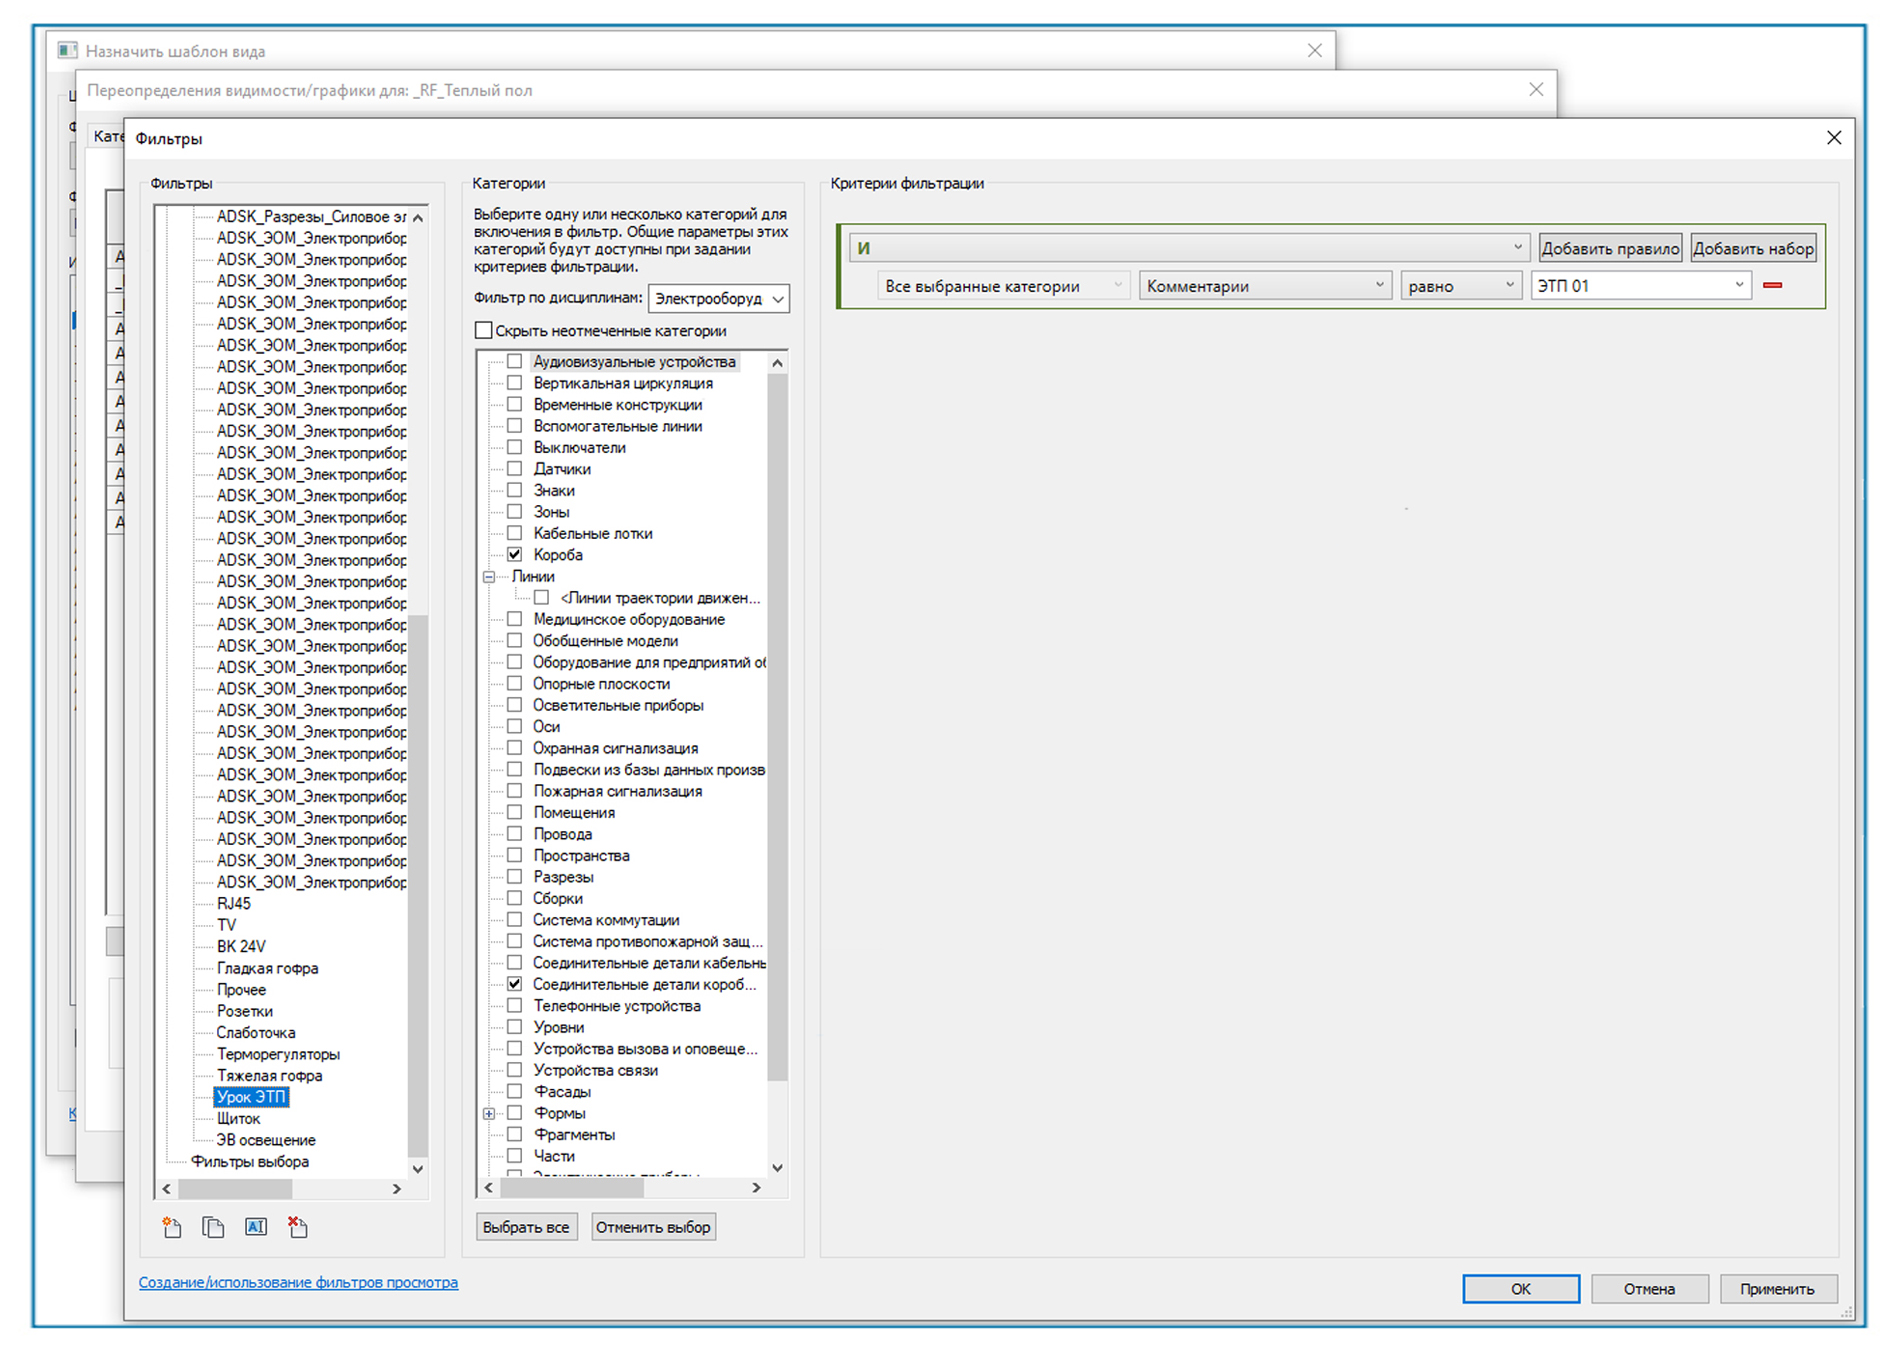Screen dimensions: 1900x1350
Task: Close the 'Назначить шаблон вида' window
Action: coord(1314,51)
